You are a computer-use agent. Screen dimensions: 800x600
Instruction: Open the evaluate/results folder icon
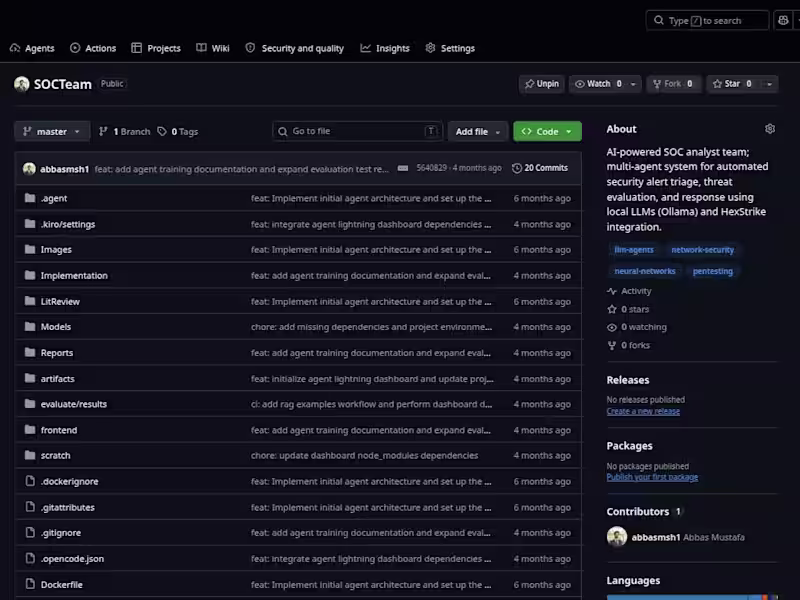pyautogui.click(x=30, y=404)
